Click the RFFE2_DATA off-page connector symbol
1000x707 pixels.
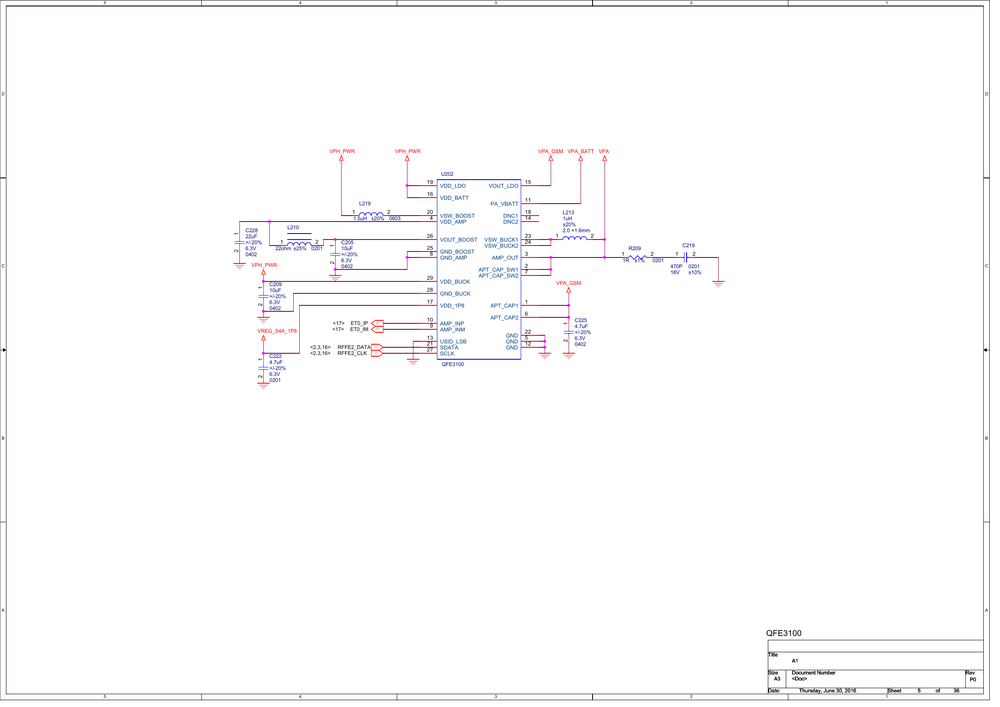(x=376, y=347)
